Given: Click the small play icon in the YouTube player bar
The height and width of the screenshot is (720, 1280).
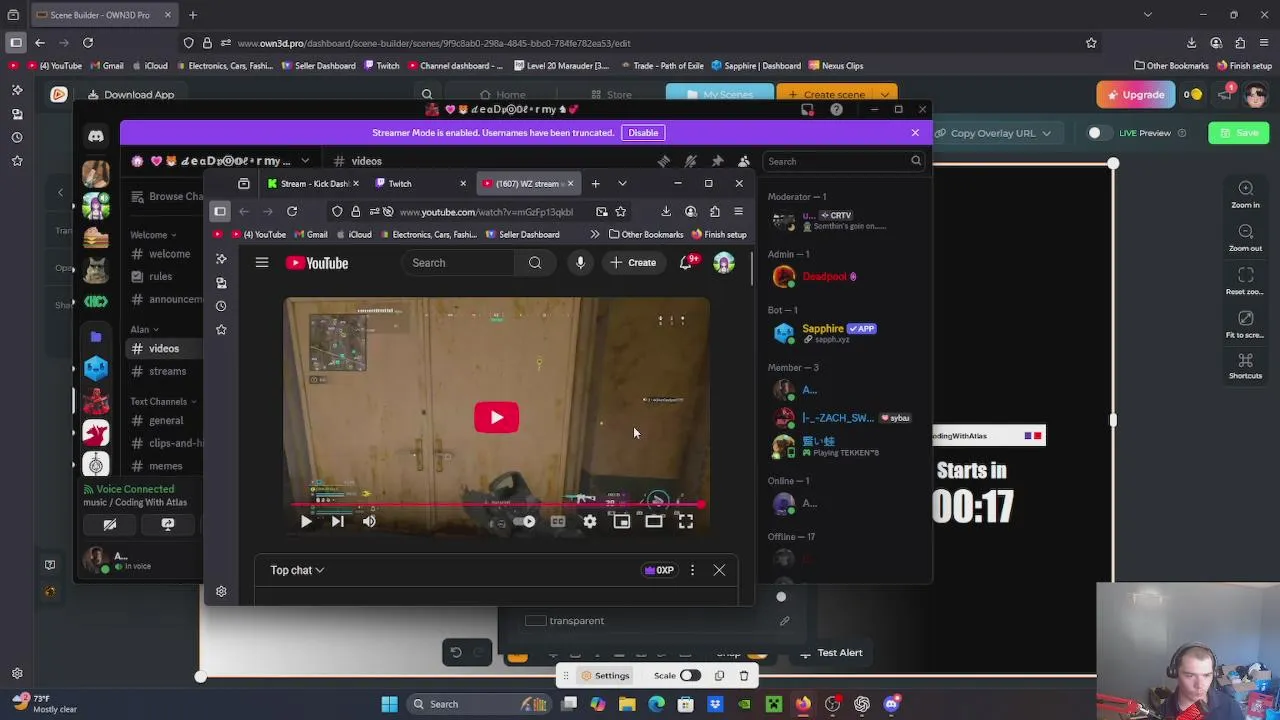Looking at the screenshot, I should [306, 521].
